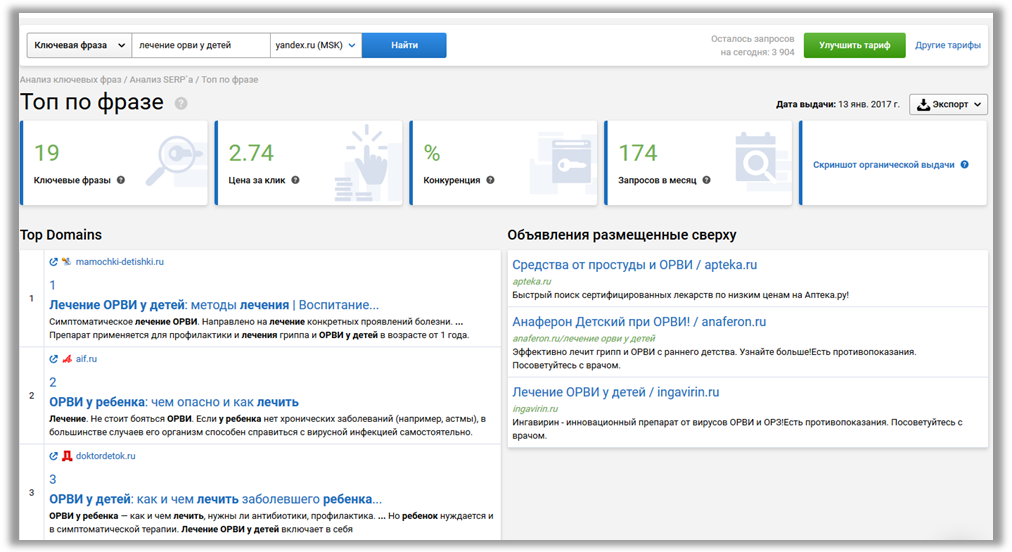Image resolution: width=1012 pixels, height=552 pixels.
Task: Open result ОРВИ у ребенка: чем опасно и как лечить
Action: [x=174, y=402]
